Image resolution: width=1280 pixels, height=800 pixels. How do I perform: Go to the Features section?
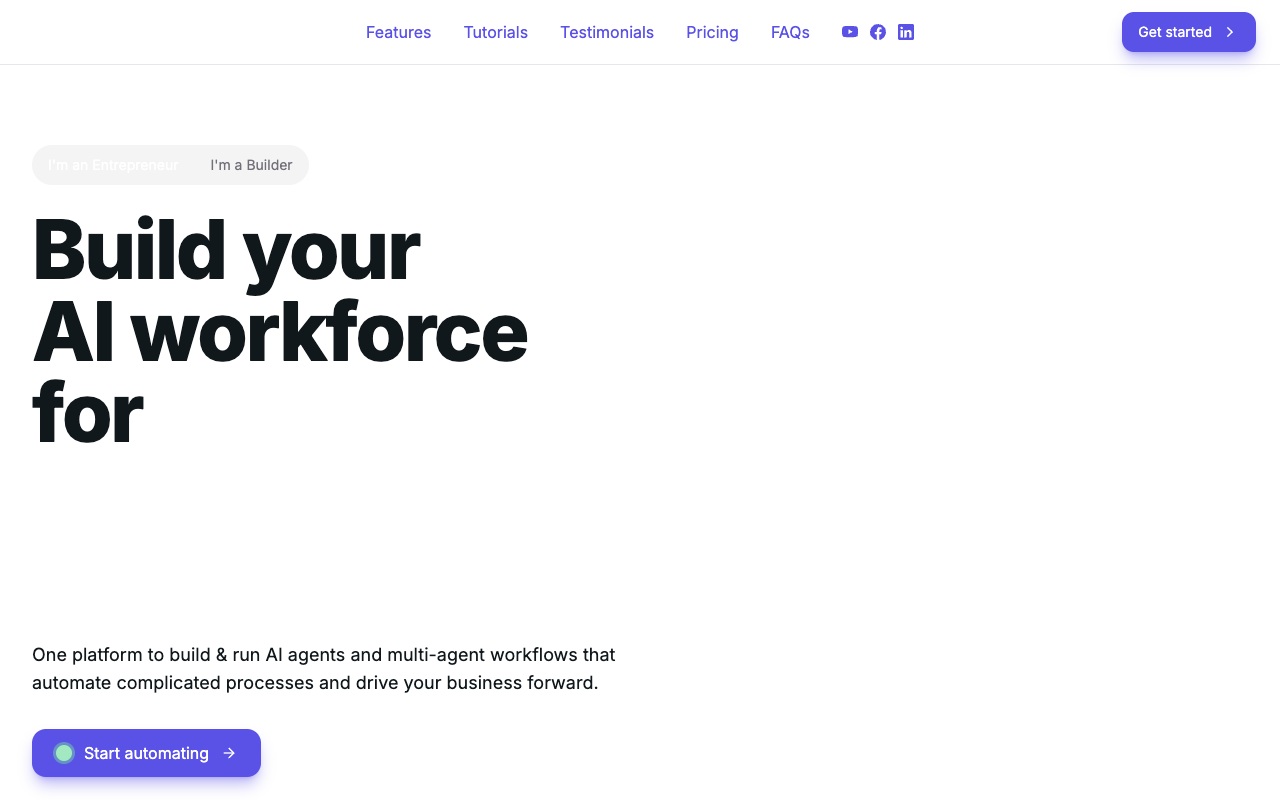click(x=398, y=32)
